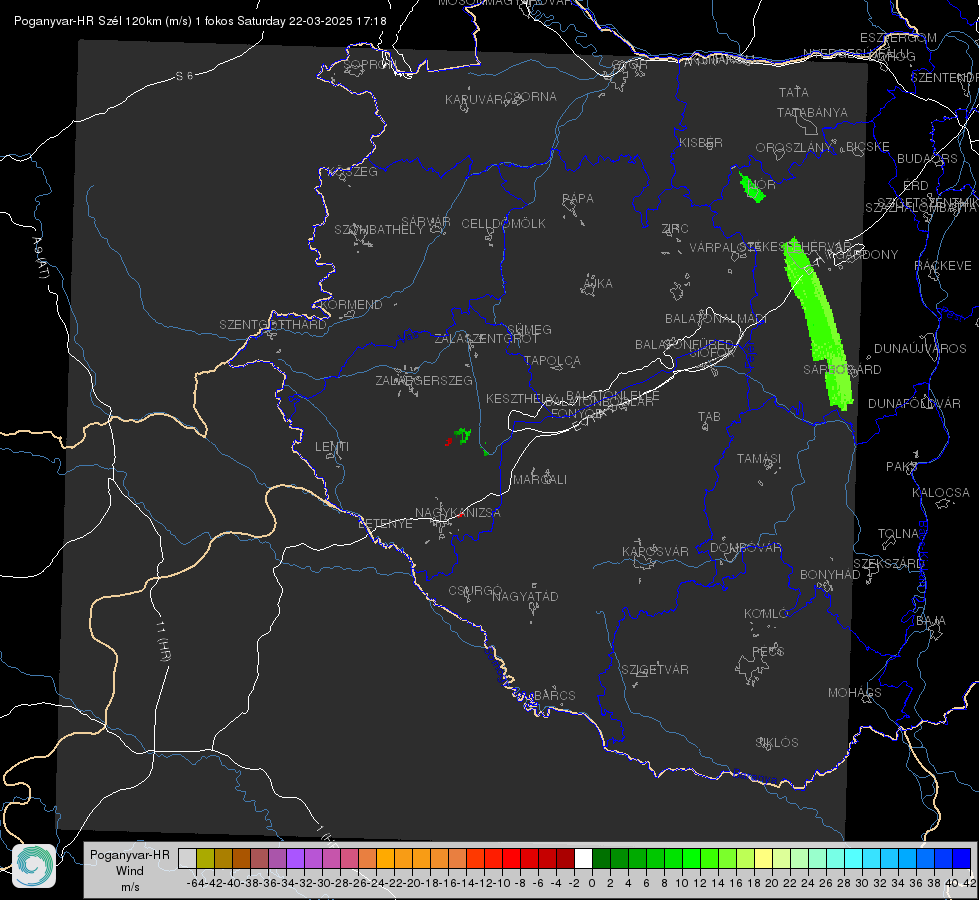Click the SZOMBATHELY city label
The height and width of the screenshot is (900, 979).
tap(379, 230)
